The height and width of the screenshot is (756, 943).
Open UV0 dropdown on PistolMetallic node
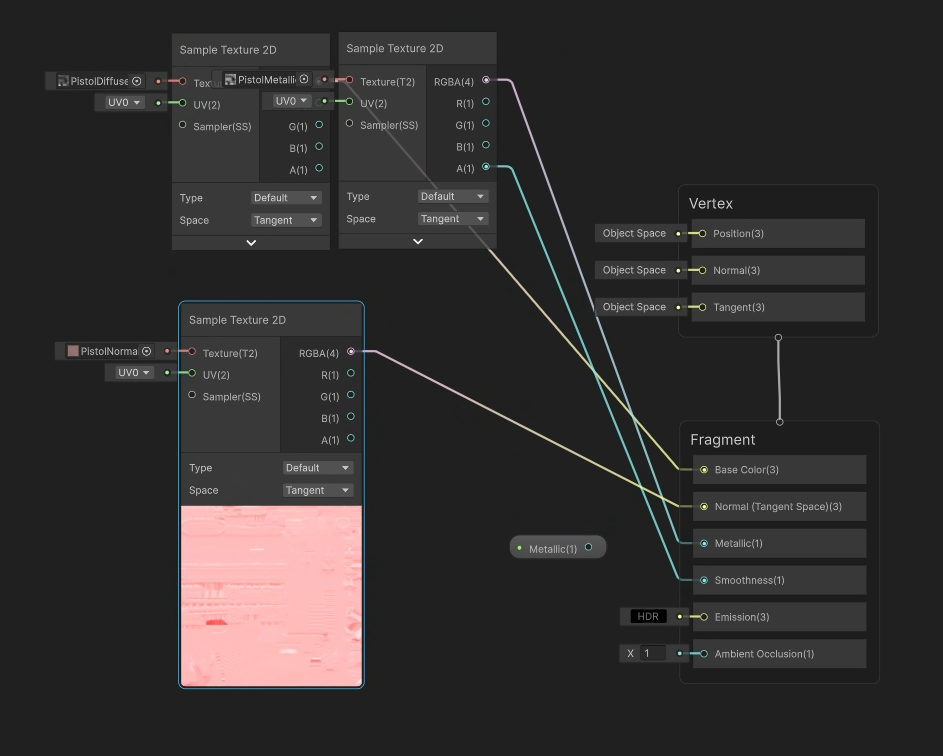tap(291, 100)
